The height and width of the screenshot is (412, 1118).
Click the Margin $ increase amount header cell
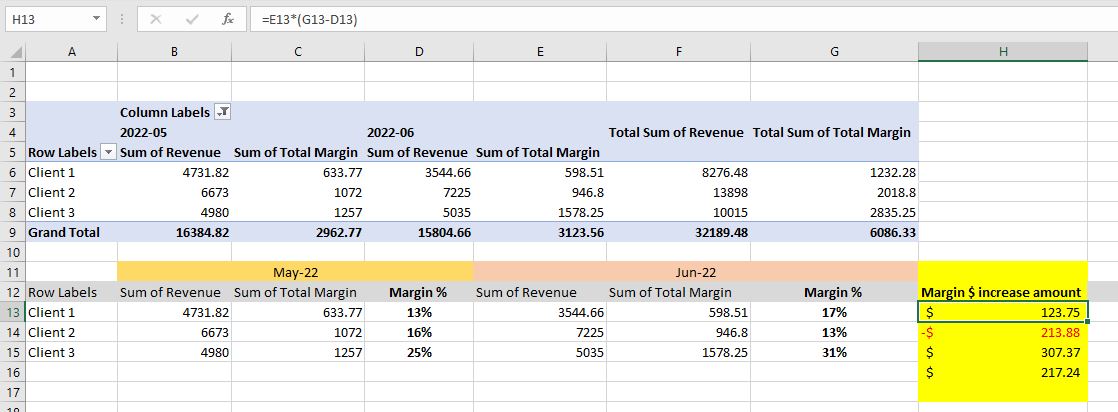coord(1003,292)
